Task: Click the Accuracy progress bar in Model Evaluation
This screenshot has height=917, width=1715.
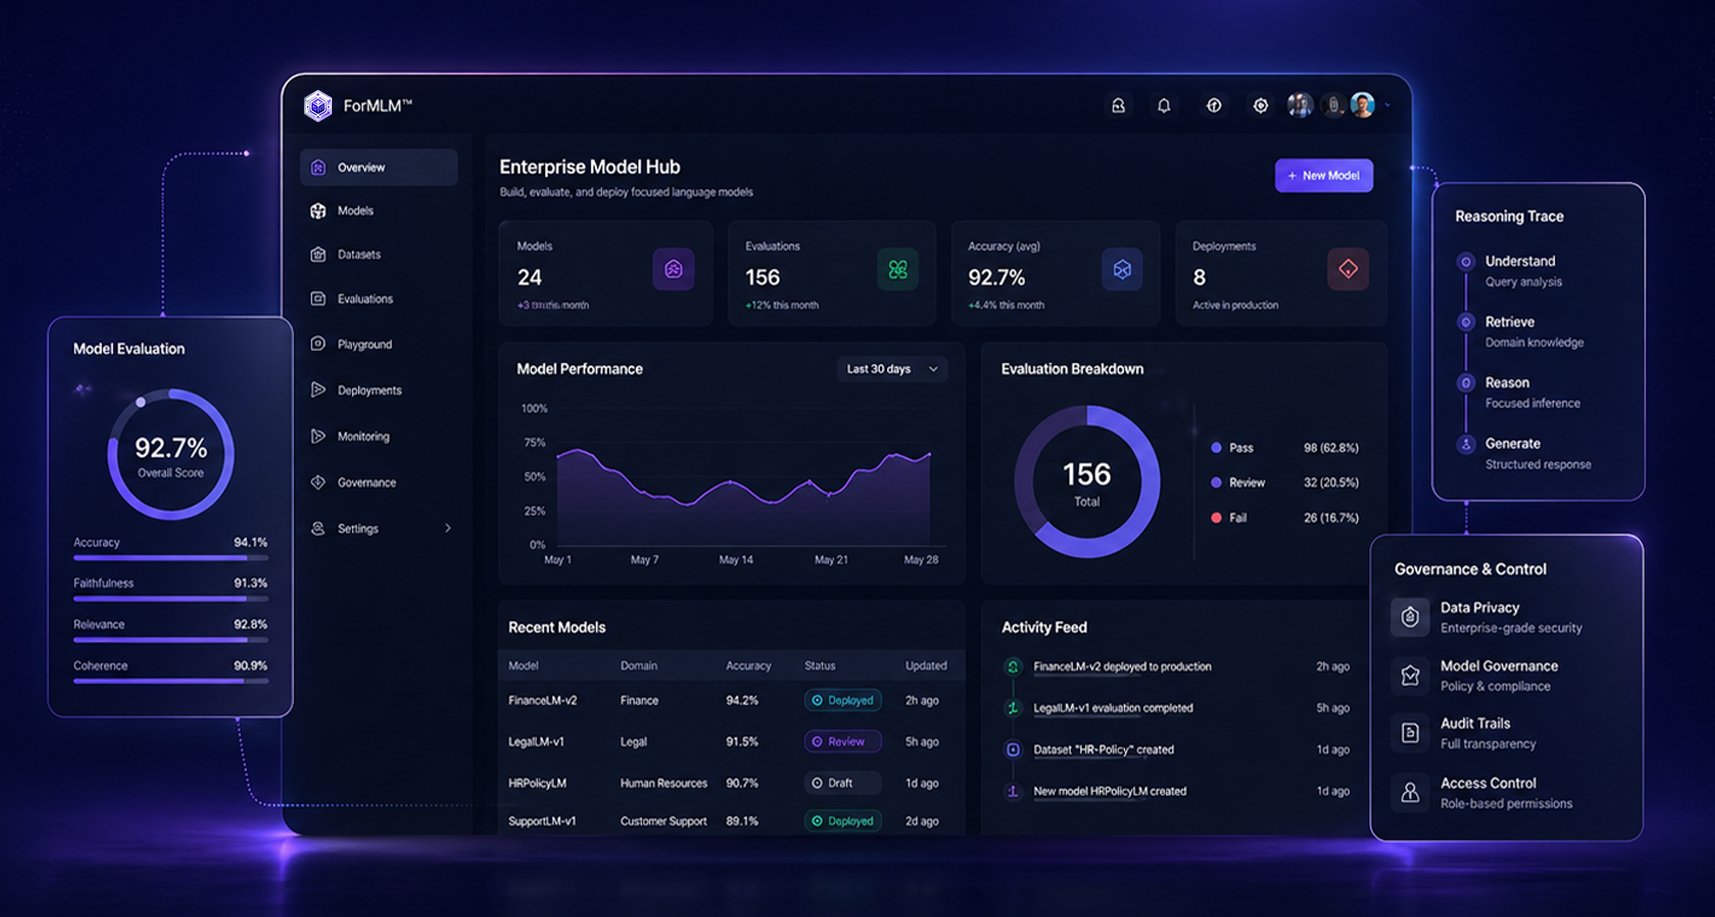Action: (x=170, y=558)
